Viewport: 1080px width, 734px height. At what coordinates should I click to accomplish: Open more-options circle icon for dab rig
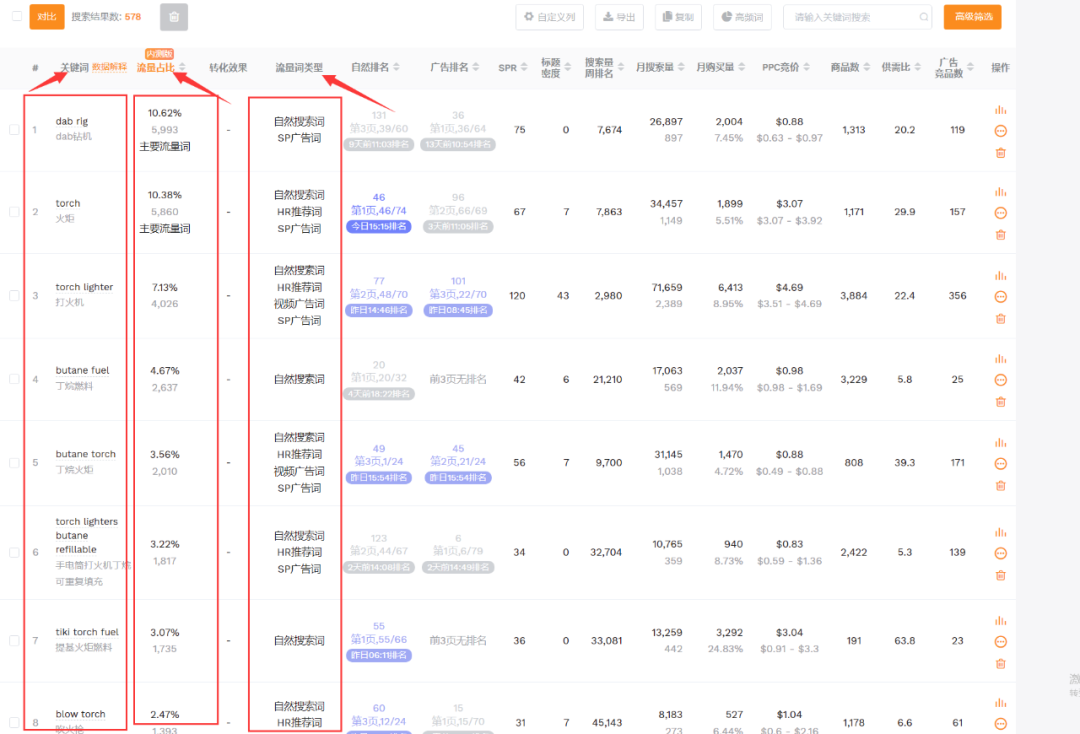(1001, 131)
